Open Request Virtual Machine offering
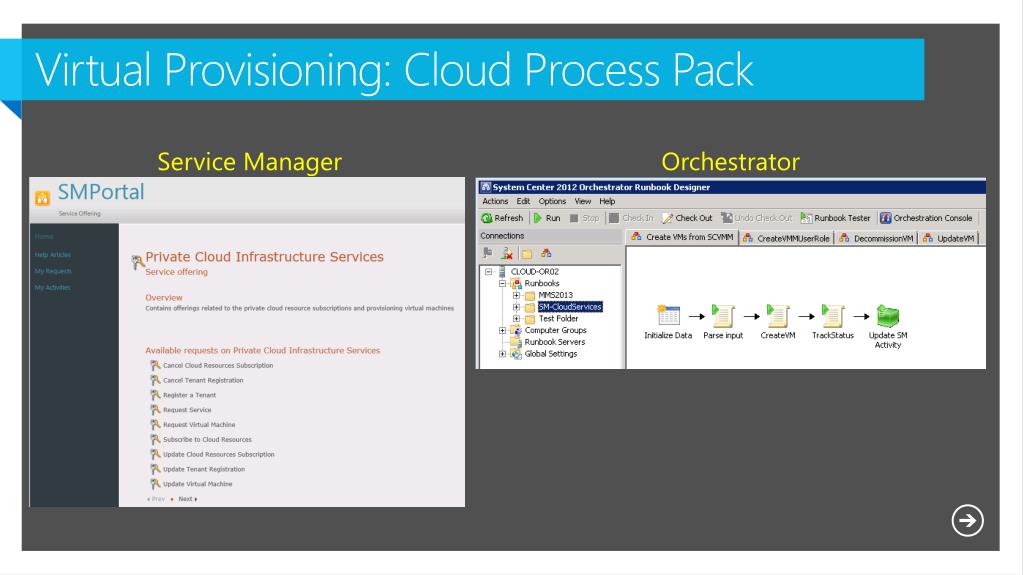Screen dimensions: 1023x575 (199, 424)
